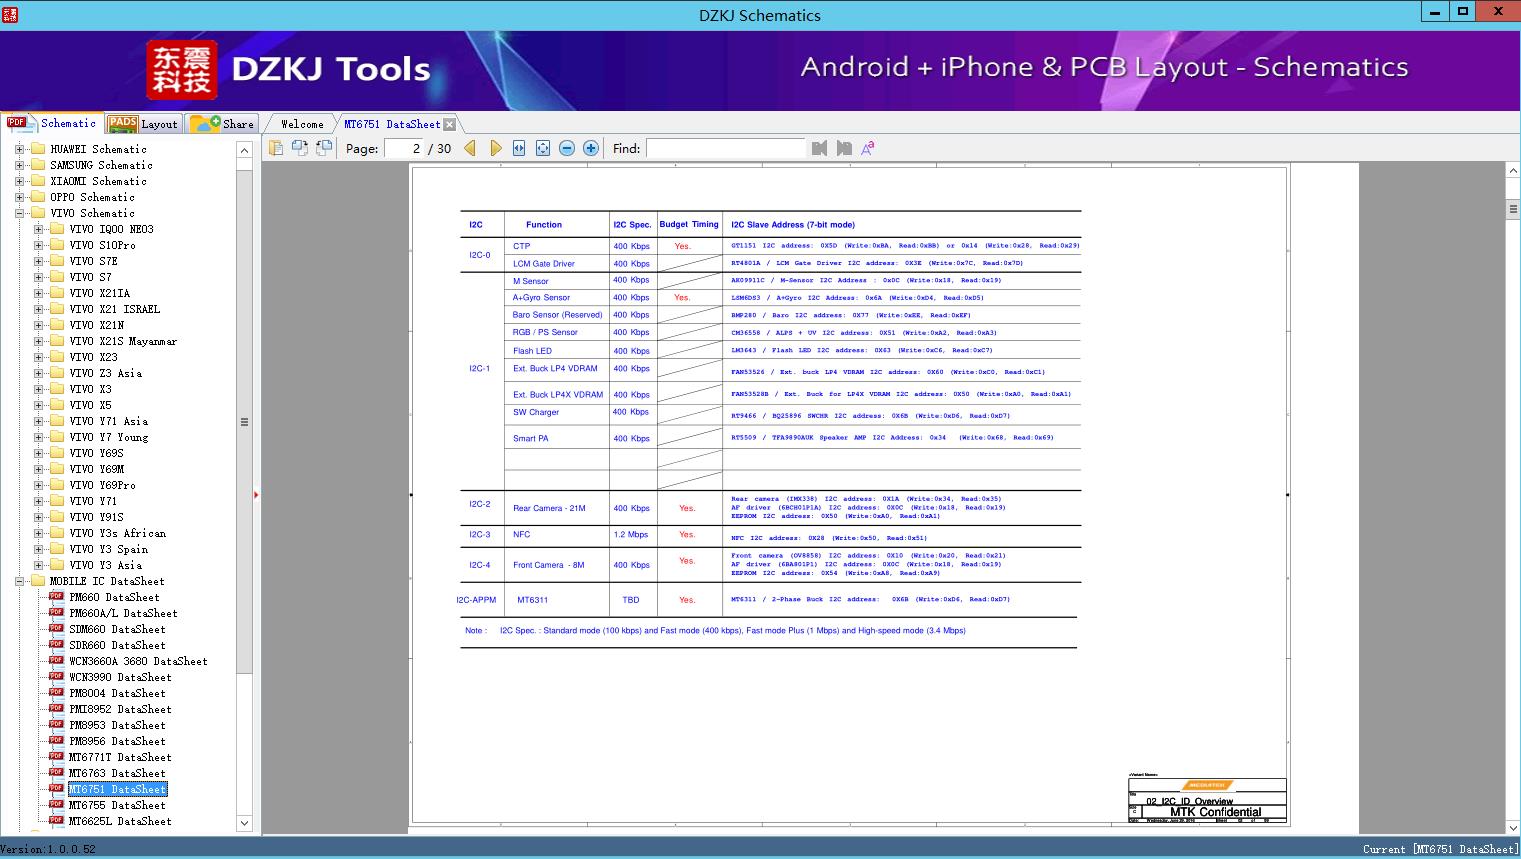This screenshot has width=1521, height=859.
Task: Expand the VIVO IQOO NEO3 folder
Action: point(38,229)
